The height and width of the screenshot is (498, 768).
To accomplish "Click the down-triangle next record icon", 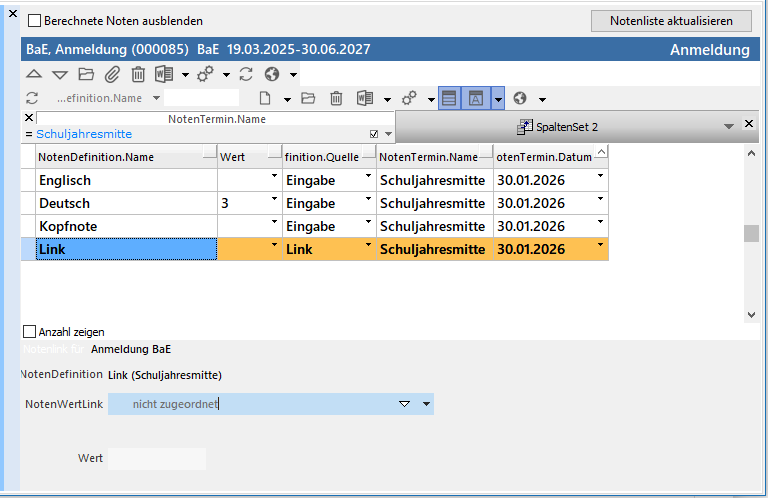I will [x=60, y=74].
